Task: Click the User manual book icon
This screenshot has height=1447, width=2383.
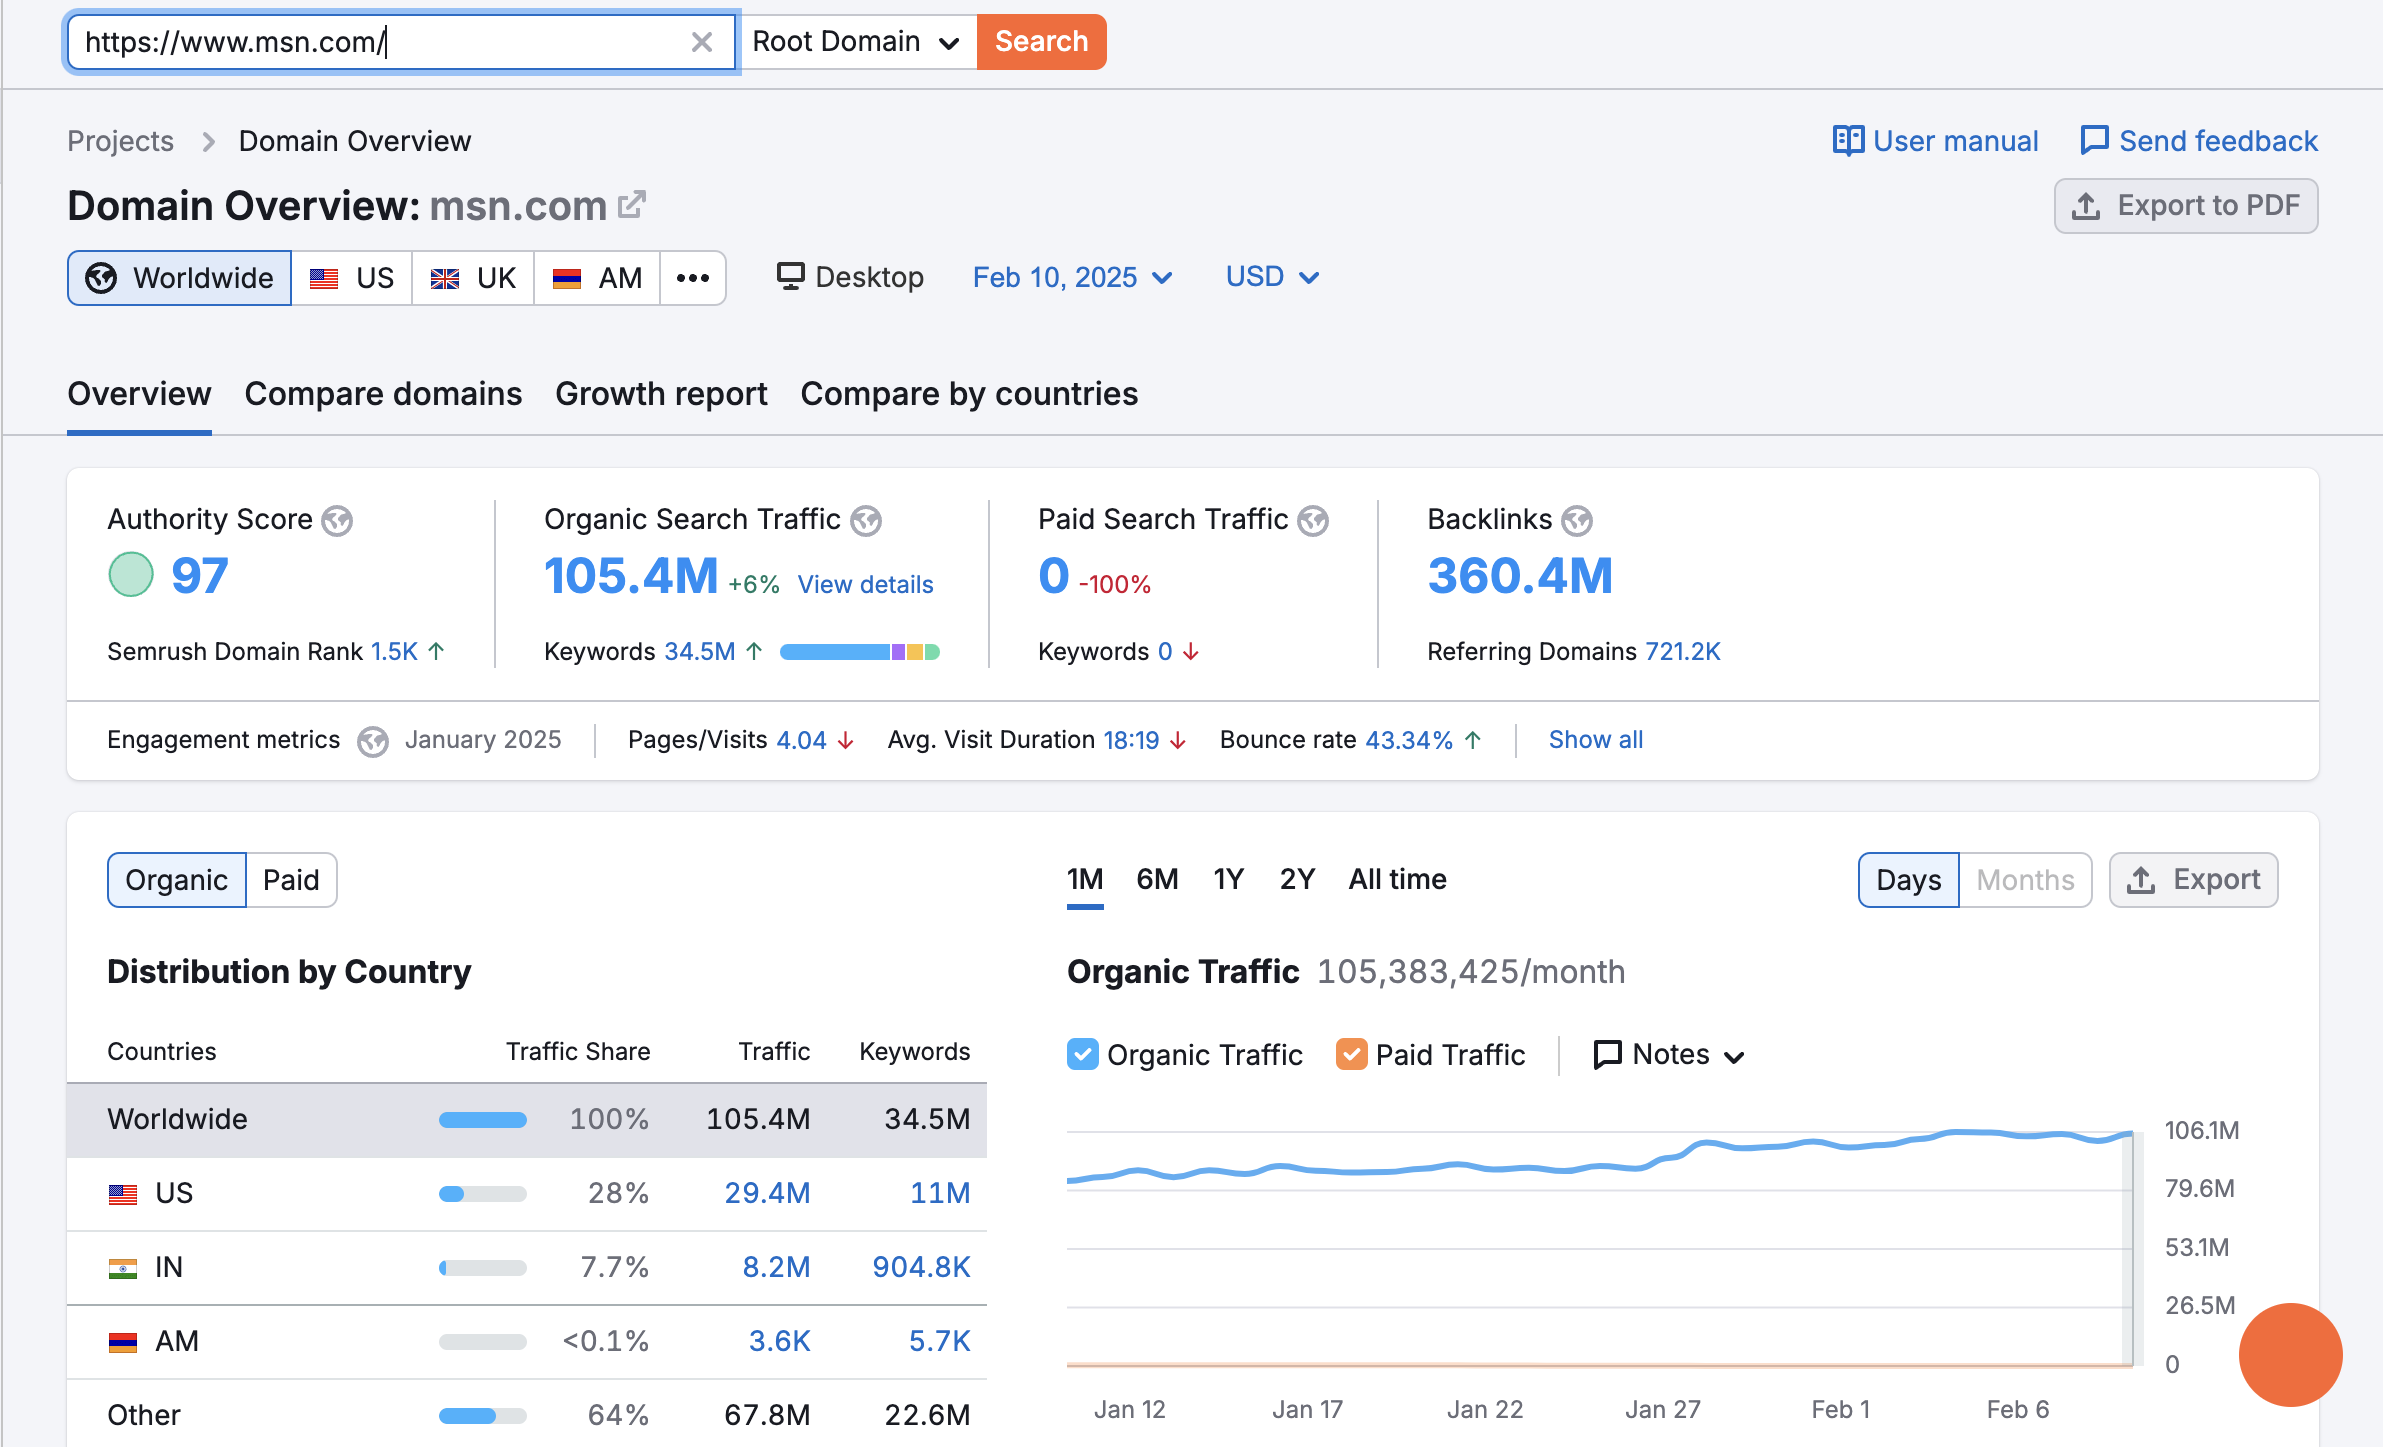Action: [x=1847, y=141]
